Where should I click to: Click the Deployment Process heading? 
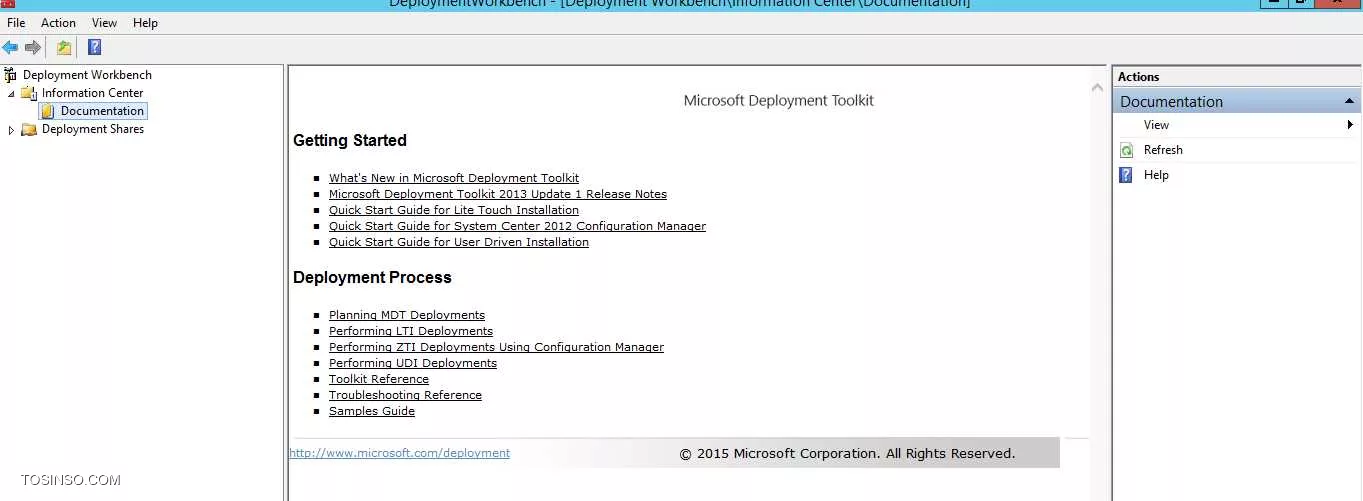point(372,277)
